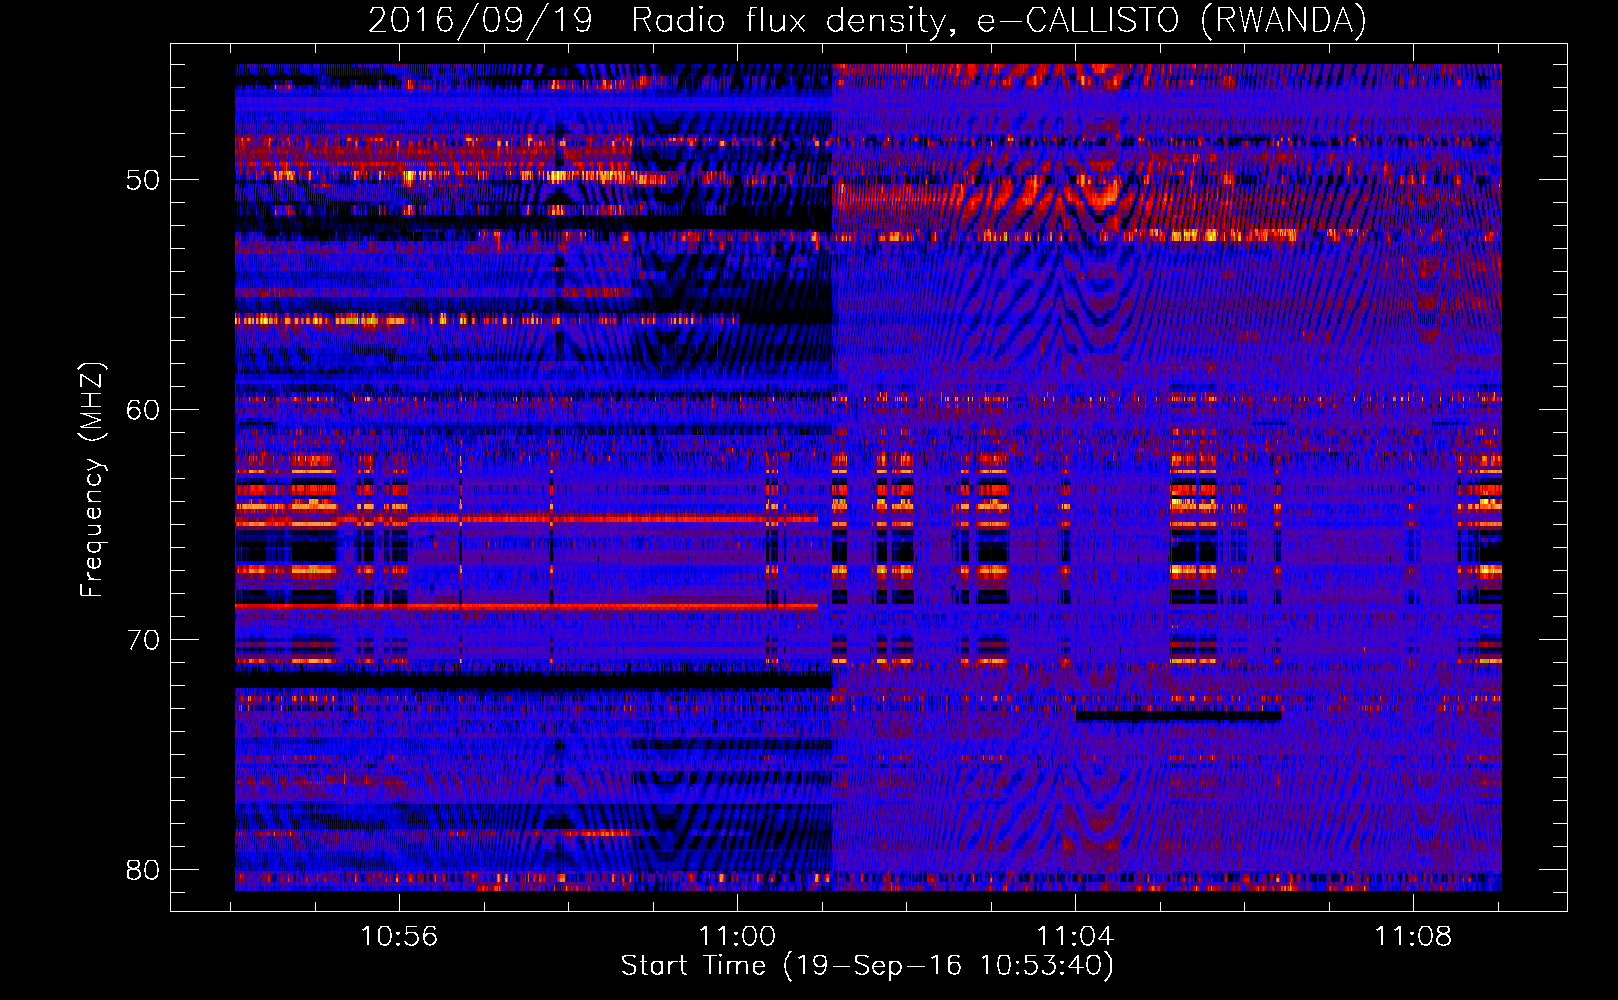Click the plot title '2016/09/19 Radio flux density'
1618x1000 pixels.
pyautogui.click(x=867, y=20)
